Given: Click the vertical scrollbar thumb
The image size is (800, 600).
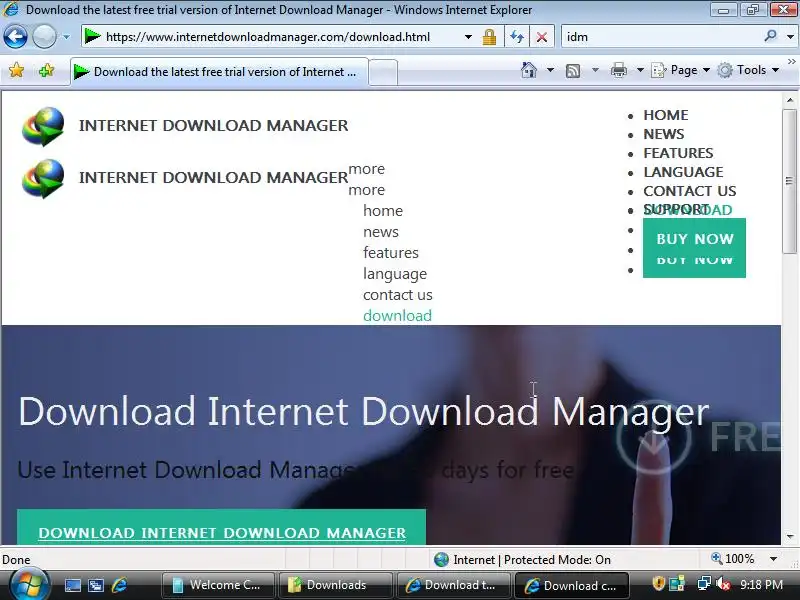Looking at the screenshot, I should 790,181.
